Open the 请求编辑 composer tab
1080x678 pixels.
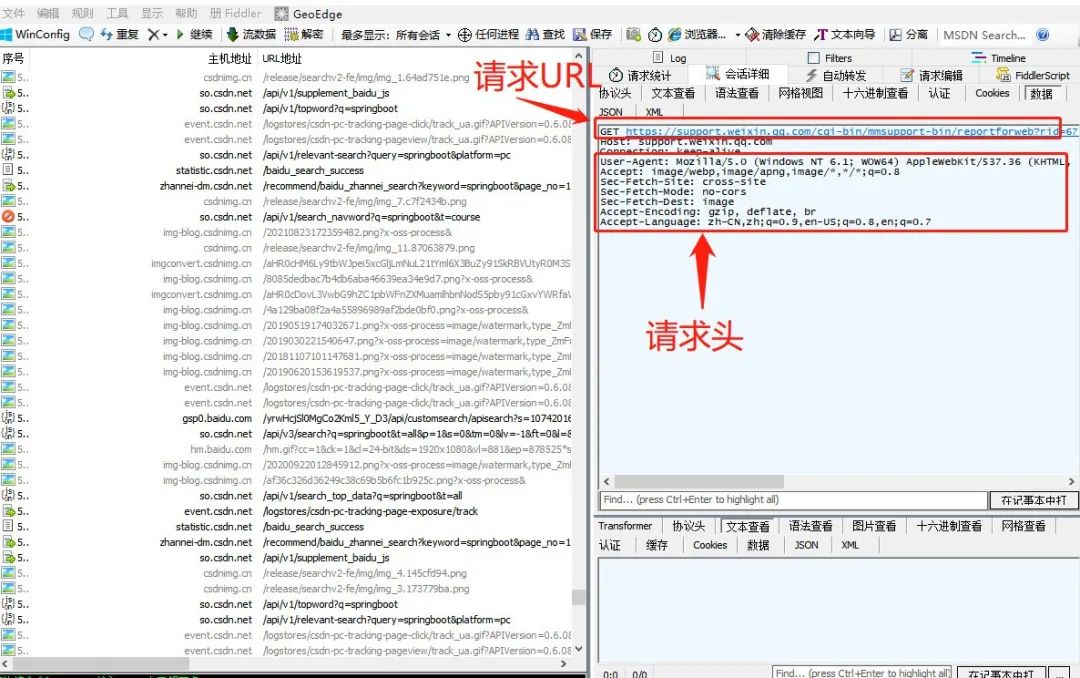(x=931, y=75)
